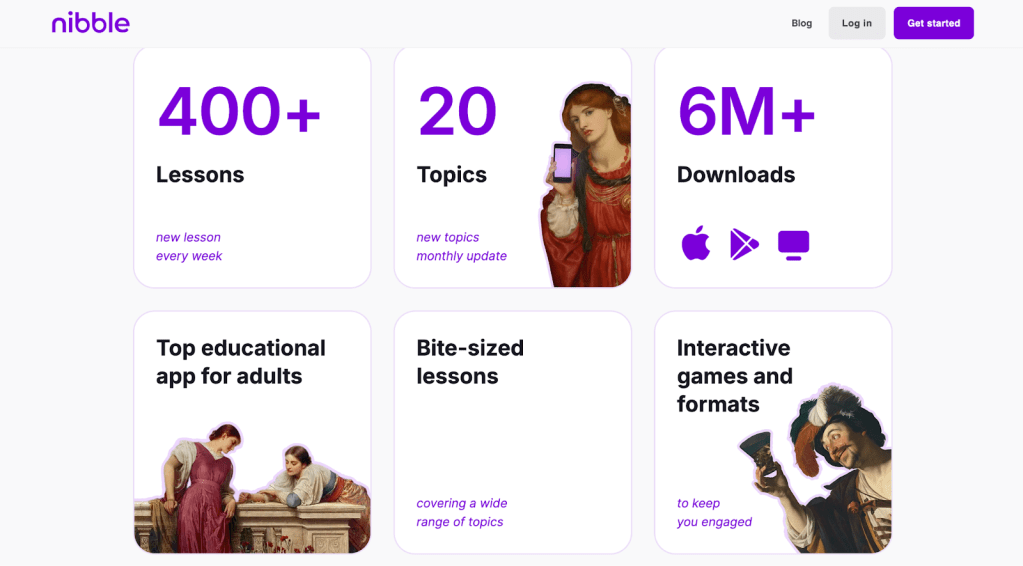Click the purple Get started button

(933, 23)
